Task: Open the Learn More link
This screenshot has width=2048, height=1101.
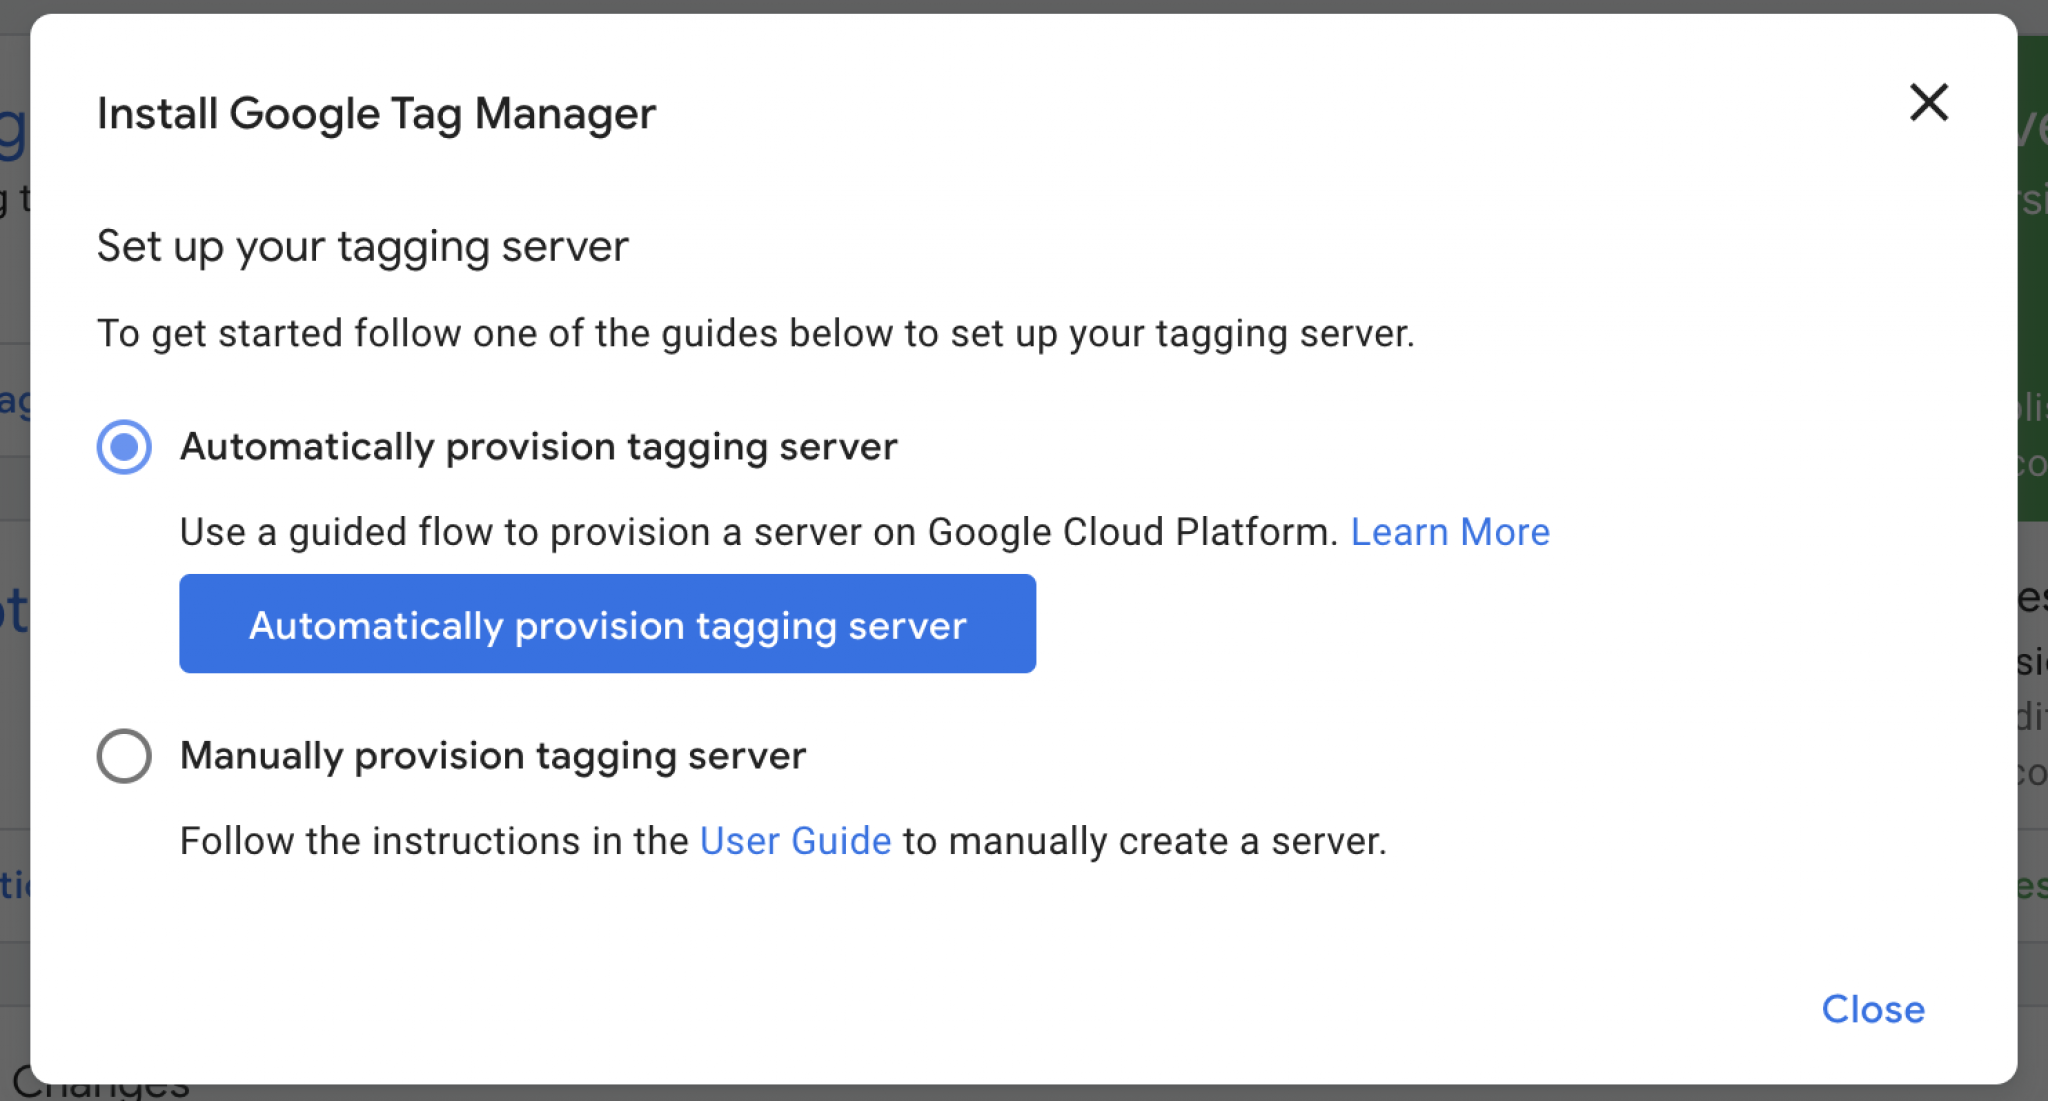Action: pyautogui.click(x=1449, y=532)
